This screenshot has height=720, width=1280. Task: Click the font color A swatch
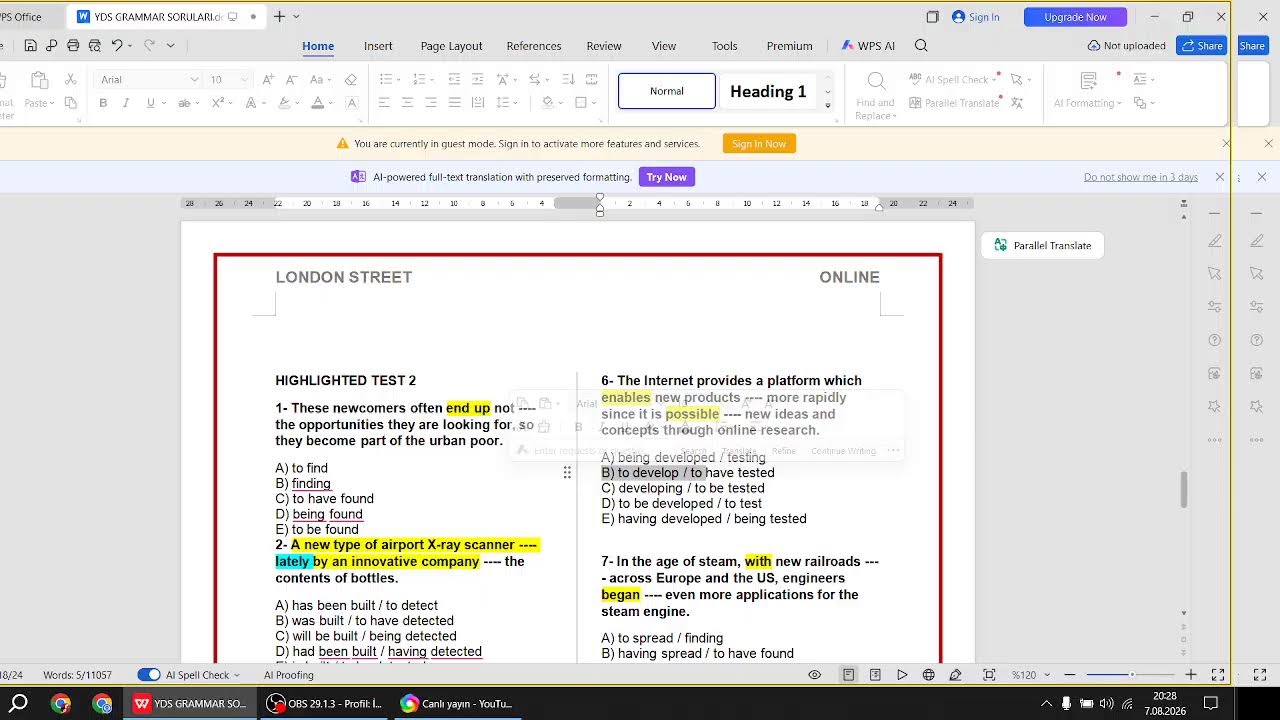pyautogui.click(x=317, y=103)
